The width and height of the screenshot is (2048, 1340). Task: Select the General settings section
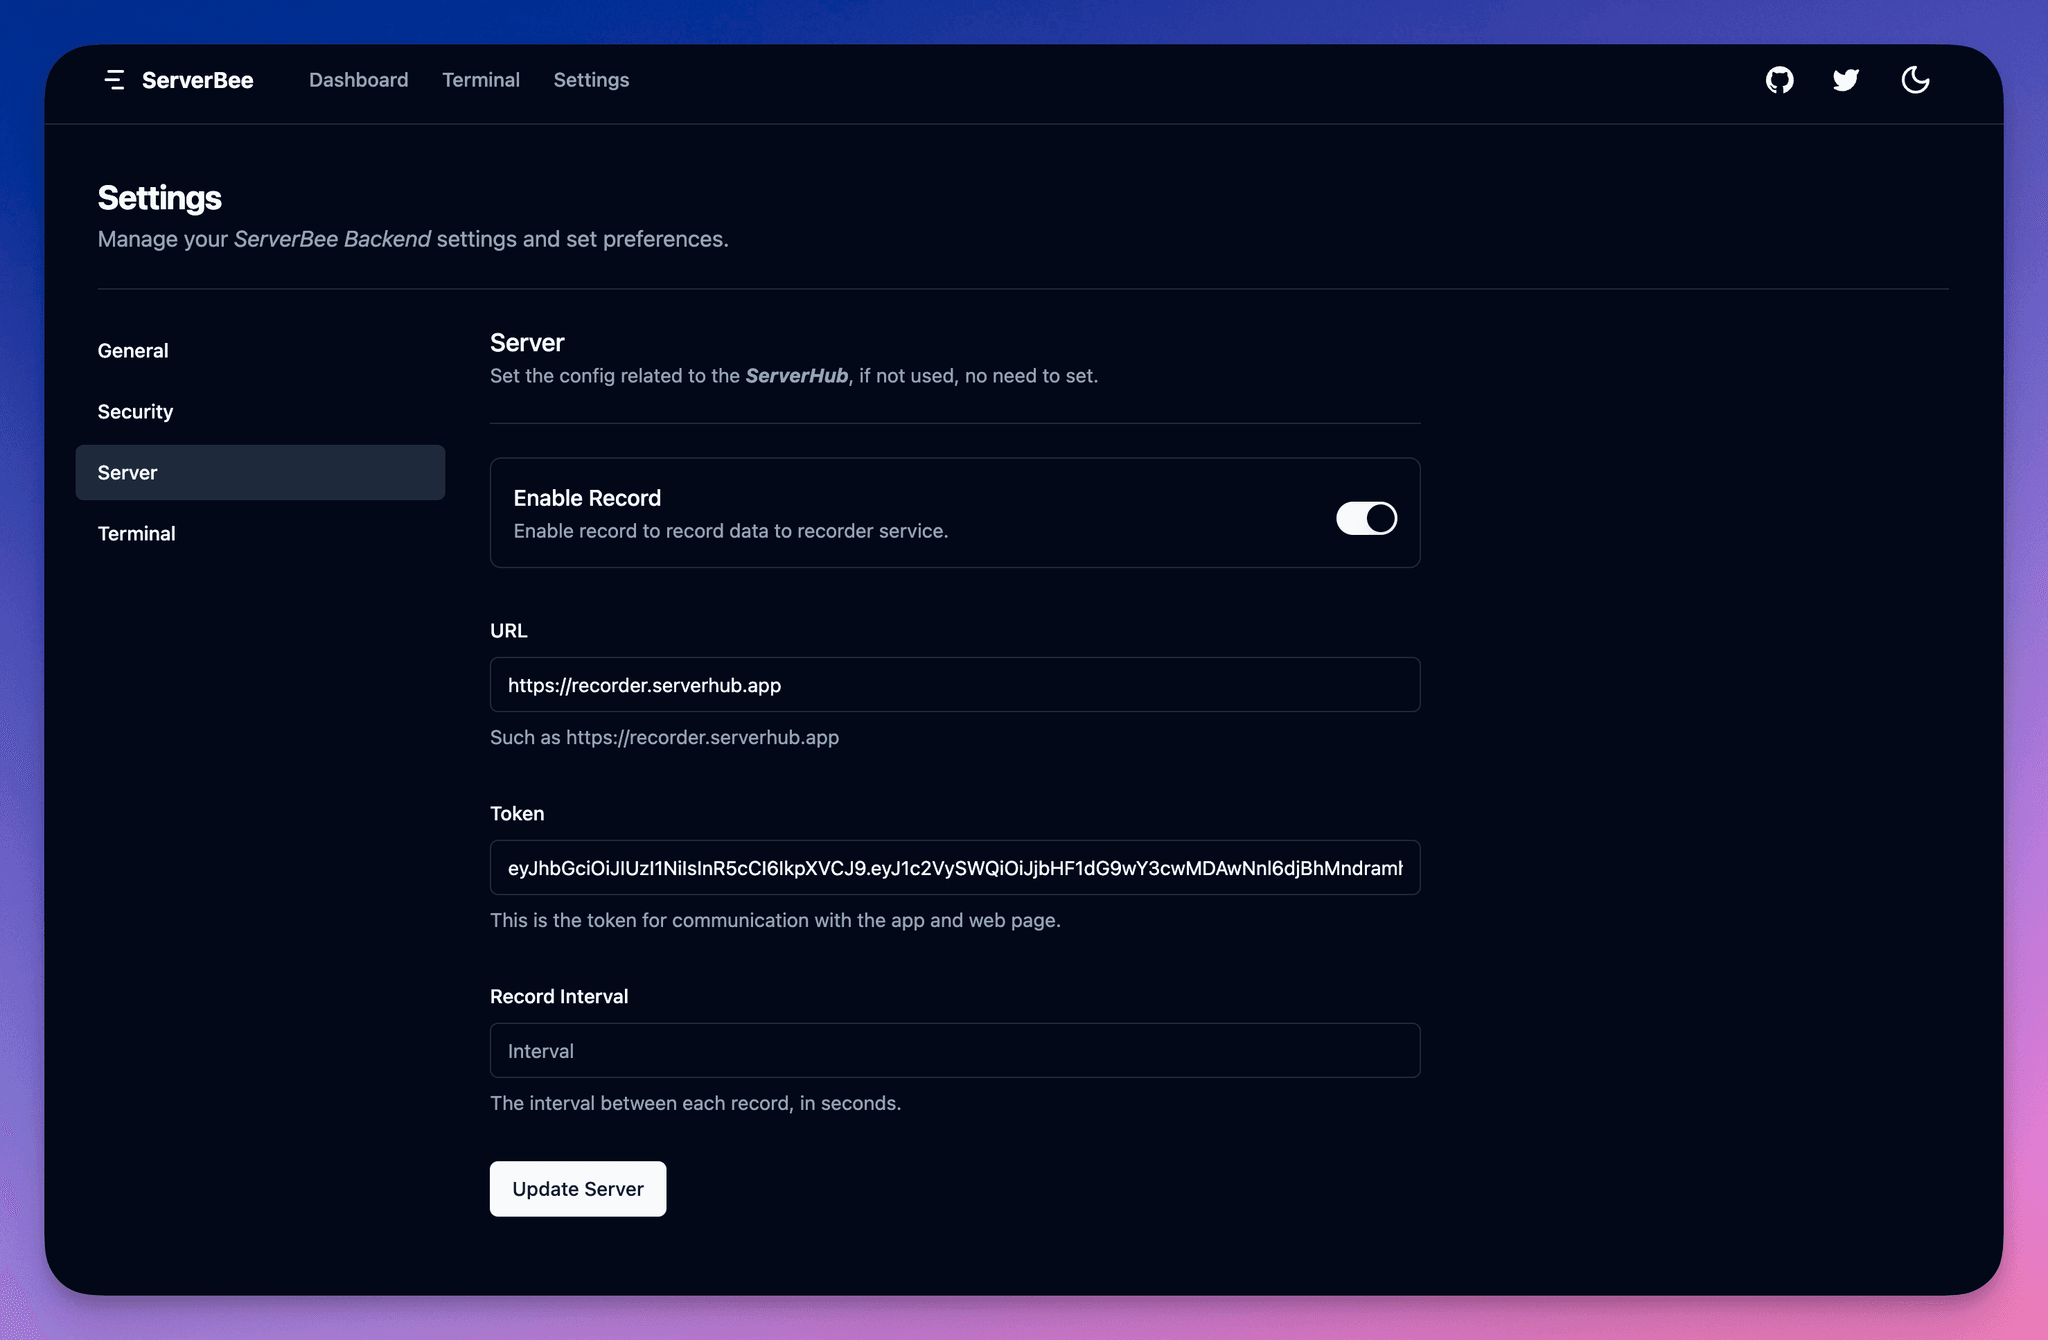(132, 348)
